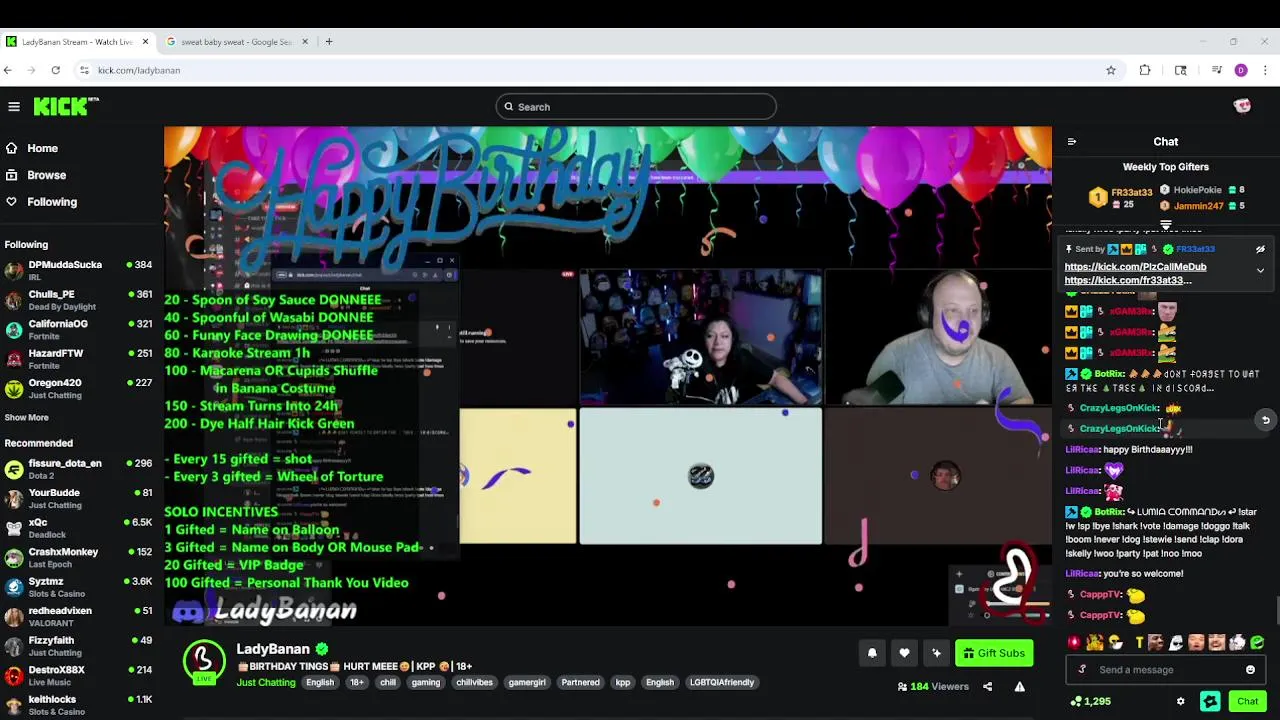The width and height of the screenshot is (1280, 720).
Task: Select the LGBTQIAfriendly tag
Action: [721, 683]
